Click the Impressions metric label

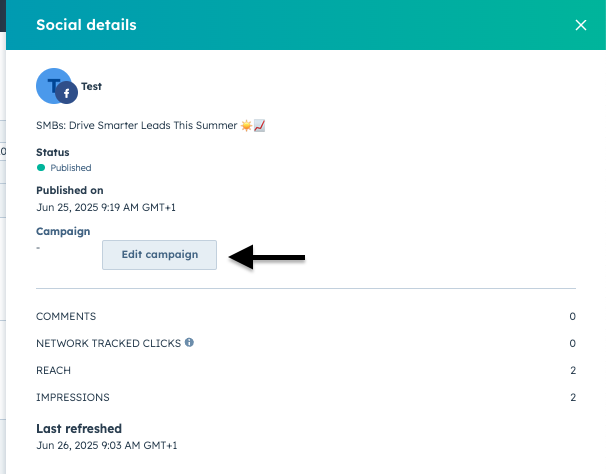[x=73, y=397]
